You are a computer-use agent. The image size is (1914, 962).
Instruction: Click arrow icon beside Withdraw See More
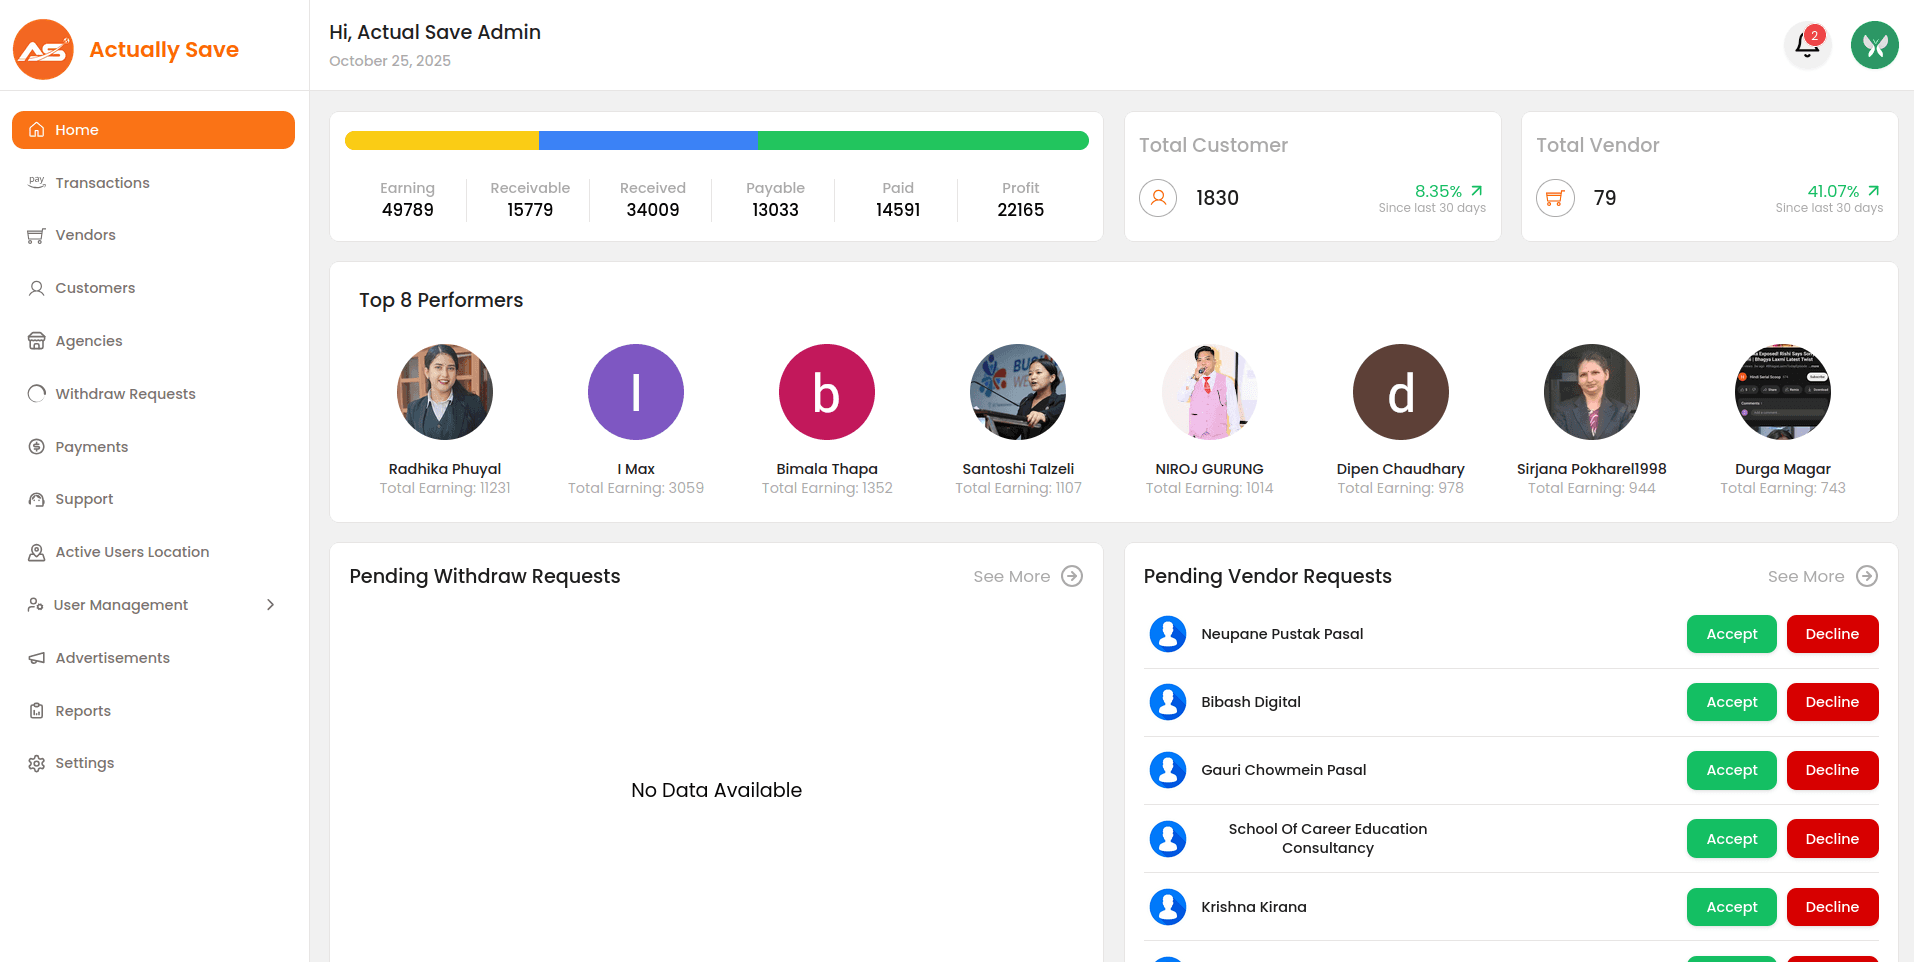pos(1072,576)
